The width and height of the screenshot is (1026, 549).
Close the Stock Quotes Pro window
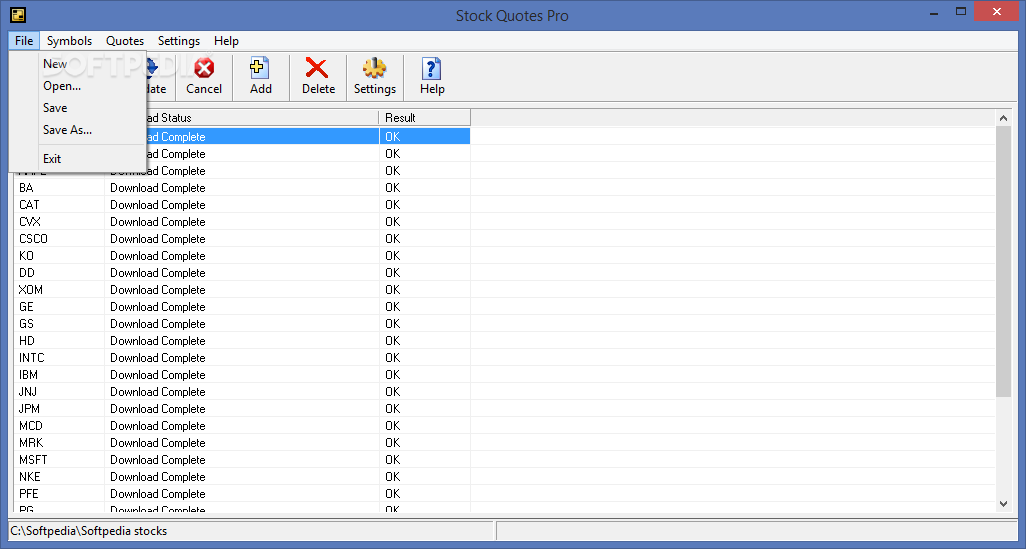997,12
